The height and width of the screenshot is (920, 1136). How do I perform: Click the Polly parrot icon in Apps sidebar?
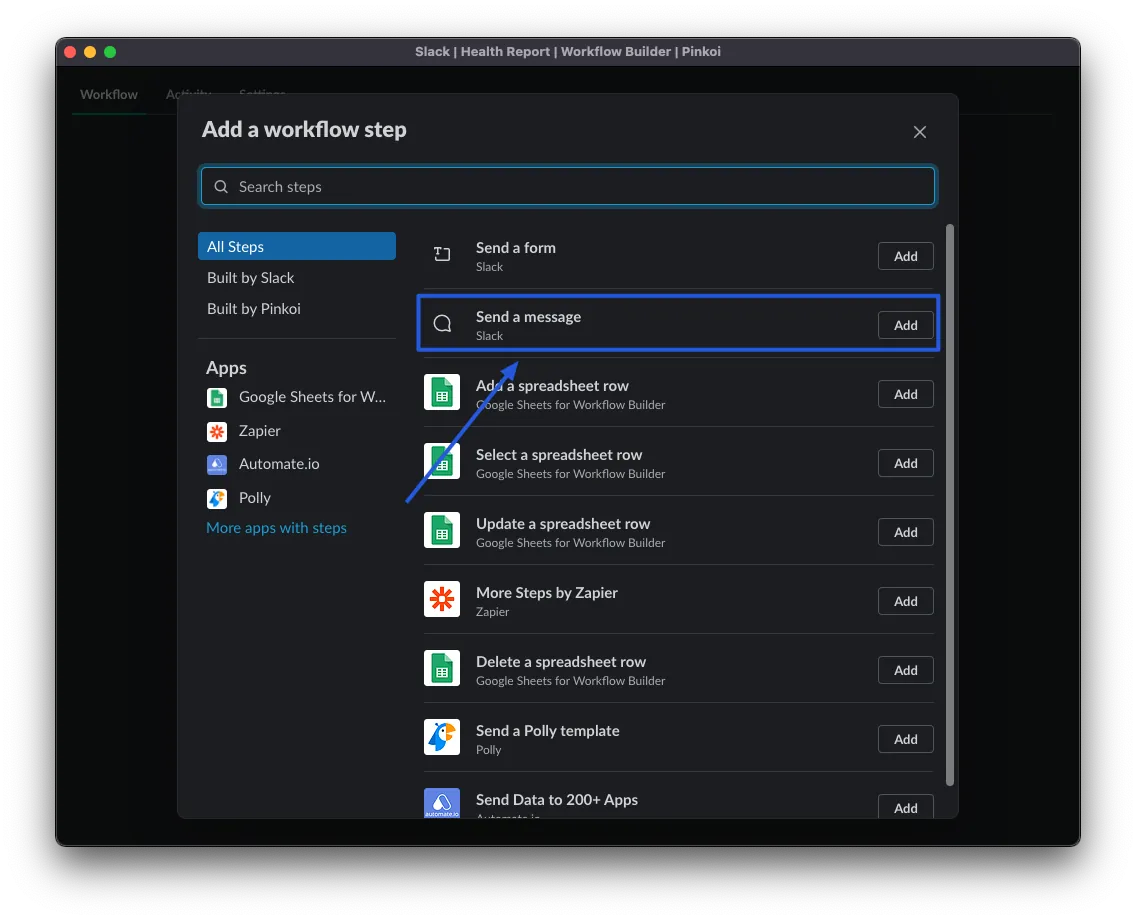tap(217, 498)
